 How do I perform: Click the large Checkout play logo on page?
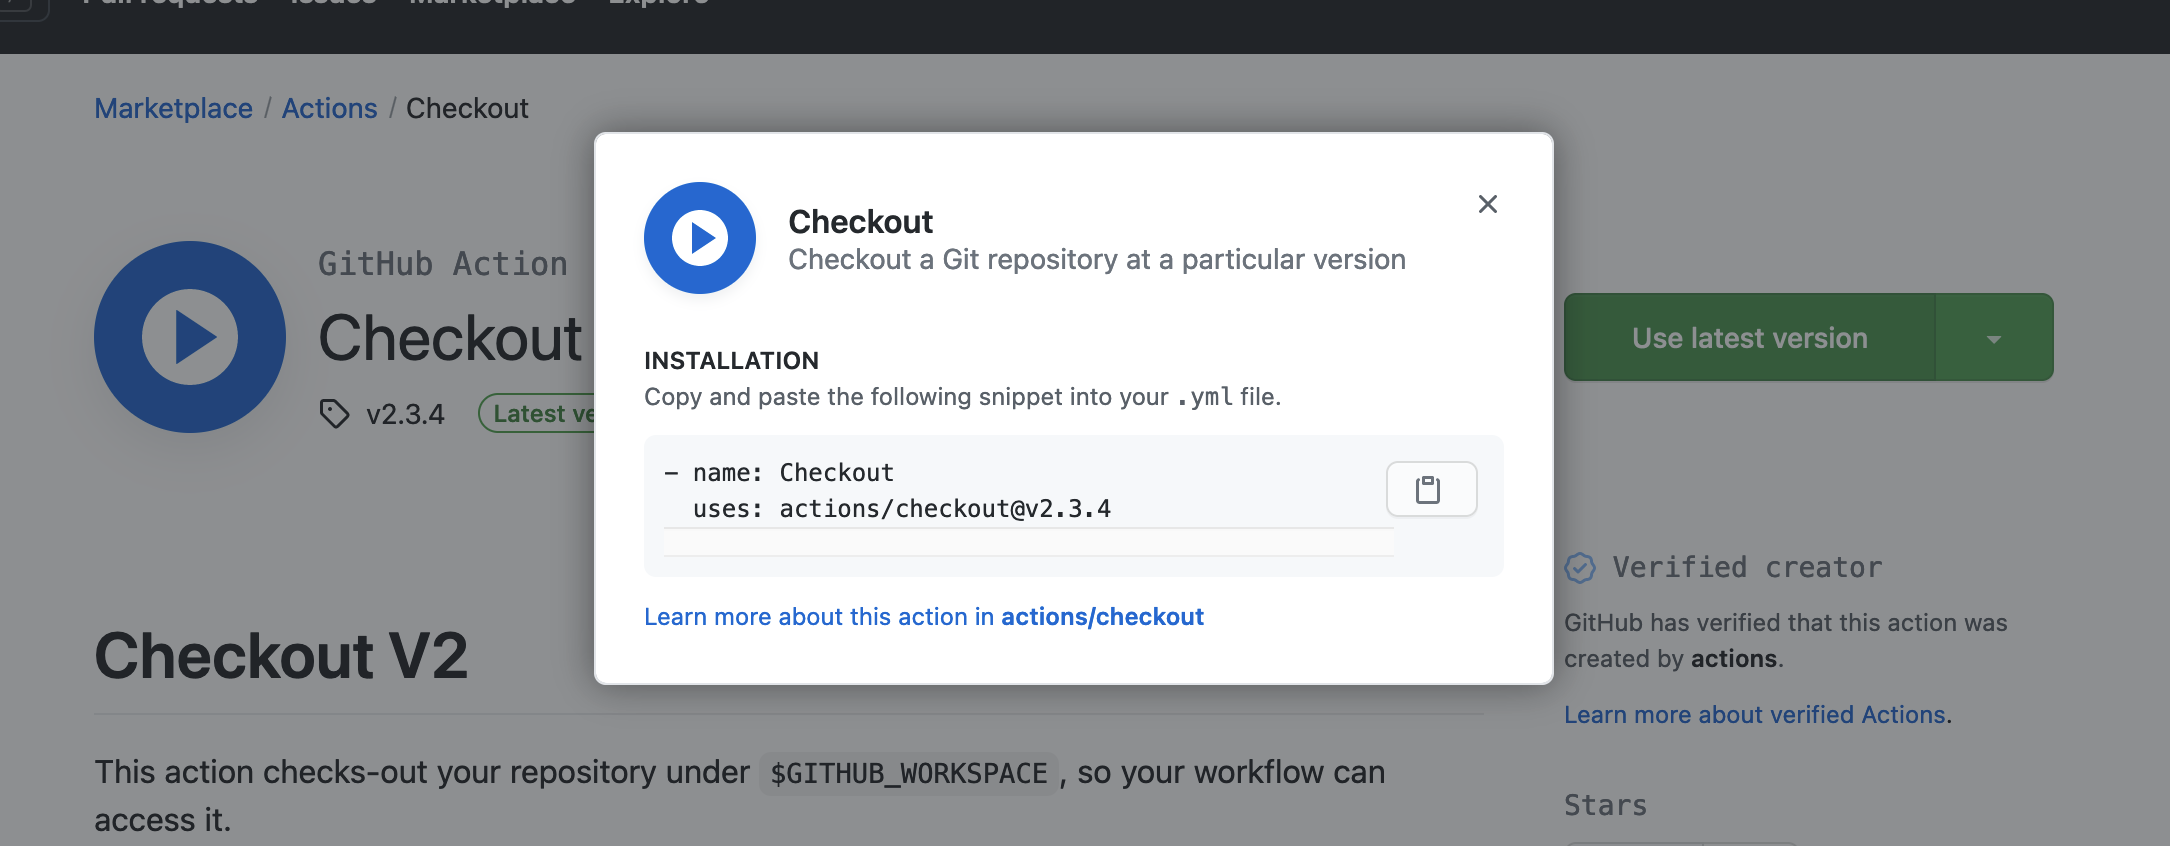click(190, 337)
